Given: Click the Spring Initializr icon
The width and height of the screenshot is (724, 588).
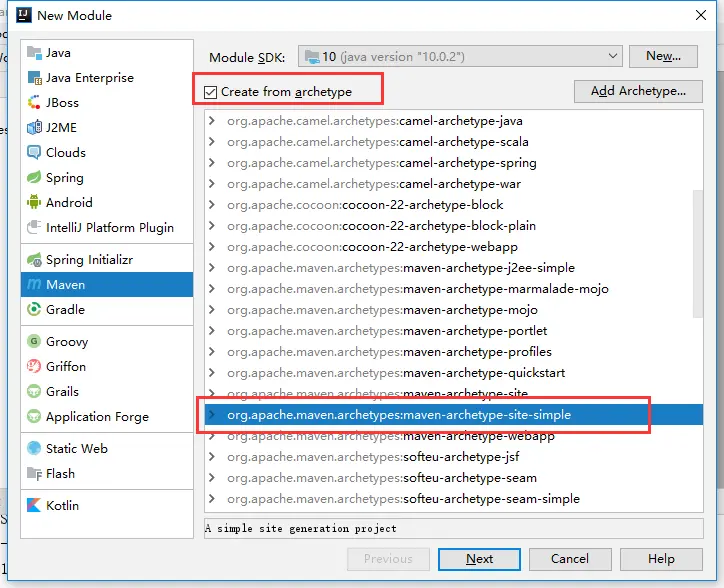Looking at the screenshot, I should tap(34, 260).
